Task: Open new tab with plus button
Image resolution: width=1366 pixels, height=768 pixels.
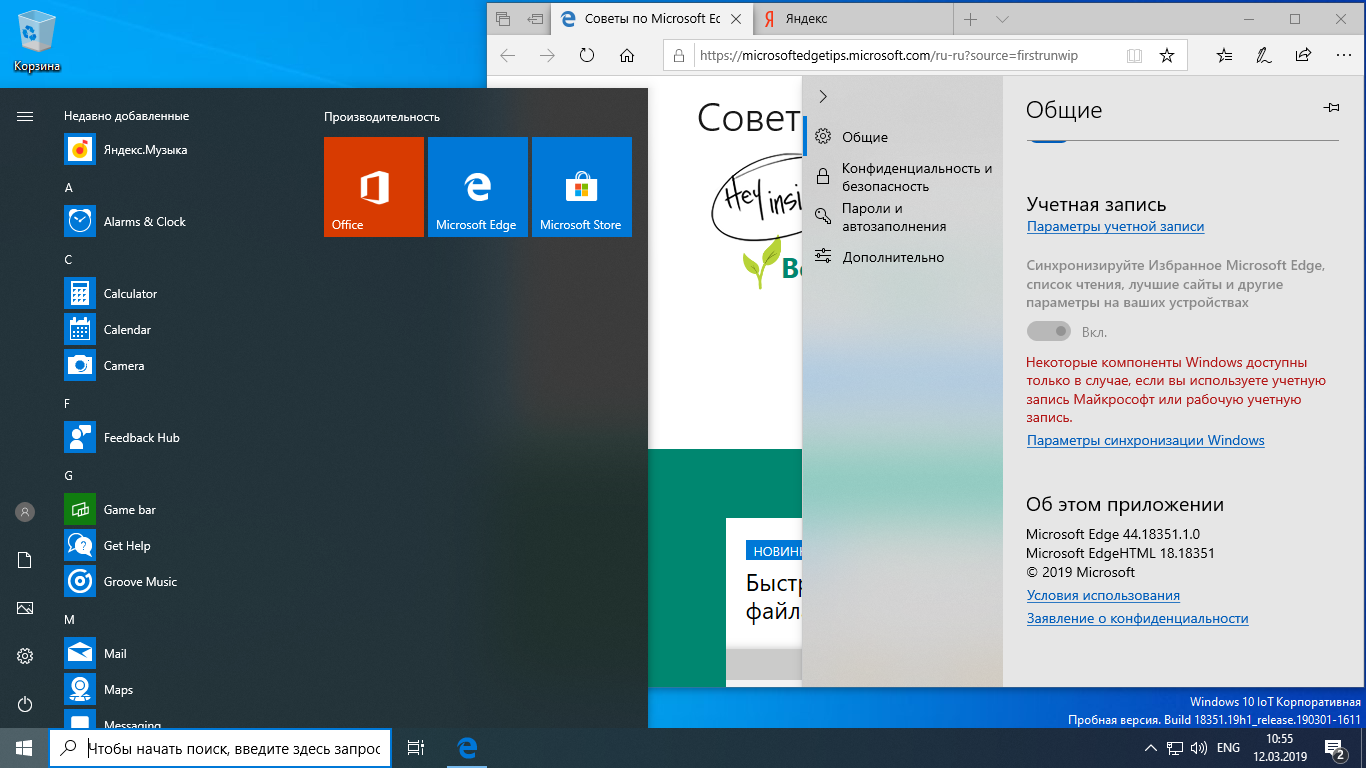Action: (x=970, y=19)
